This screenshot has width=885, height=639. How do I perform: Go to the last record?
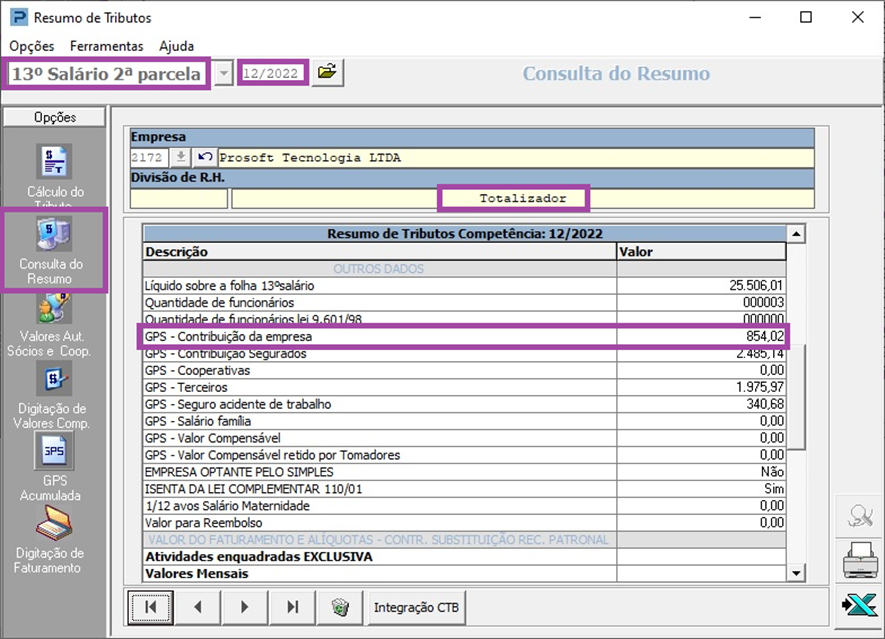[x=293, y=606]
